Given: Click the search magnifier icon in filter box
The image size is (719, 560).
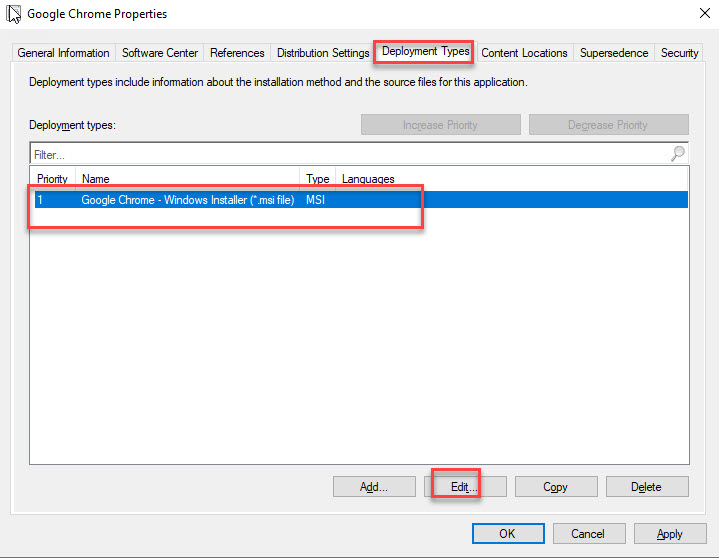Looking at the screenshot, I should pos(677,154).
